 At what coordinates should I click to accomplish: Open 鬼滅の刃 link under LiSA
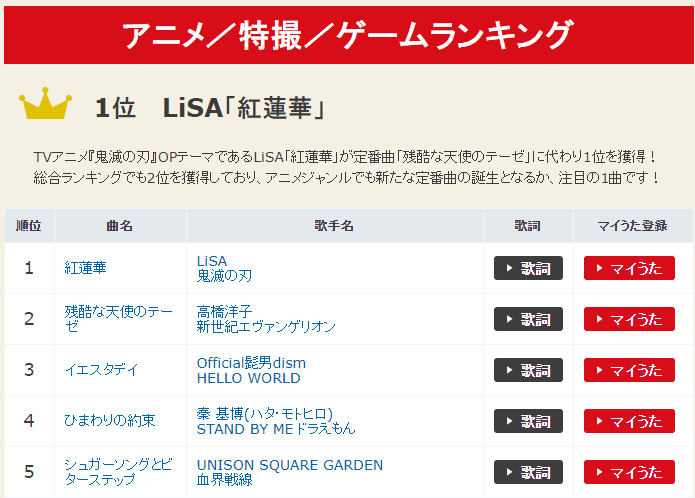click(224, 276)
